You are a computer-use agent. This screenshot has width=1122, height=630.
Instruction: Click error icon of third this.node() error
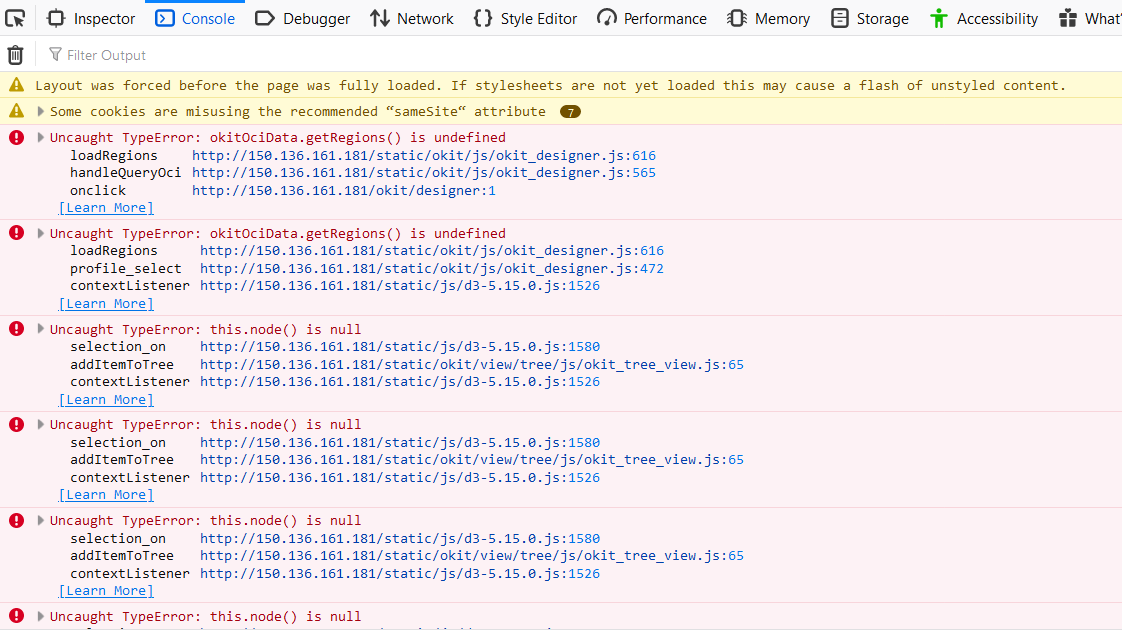pyautogui.click(x=16, y=520)
